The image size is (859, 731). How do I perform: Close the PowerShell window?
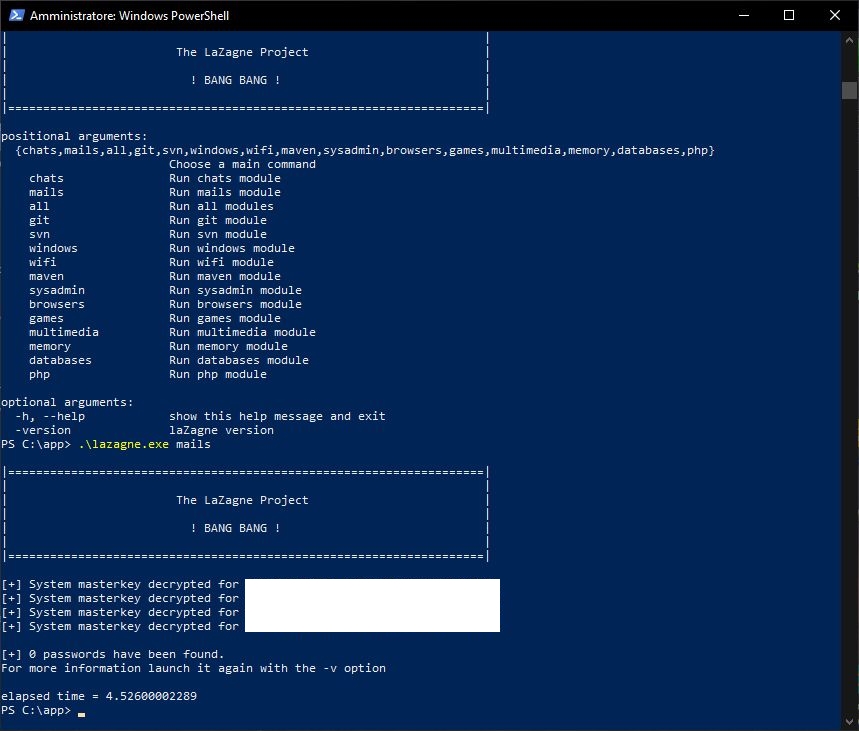tap(834, 15)
